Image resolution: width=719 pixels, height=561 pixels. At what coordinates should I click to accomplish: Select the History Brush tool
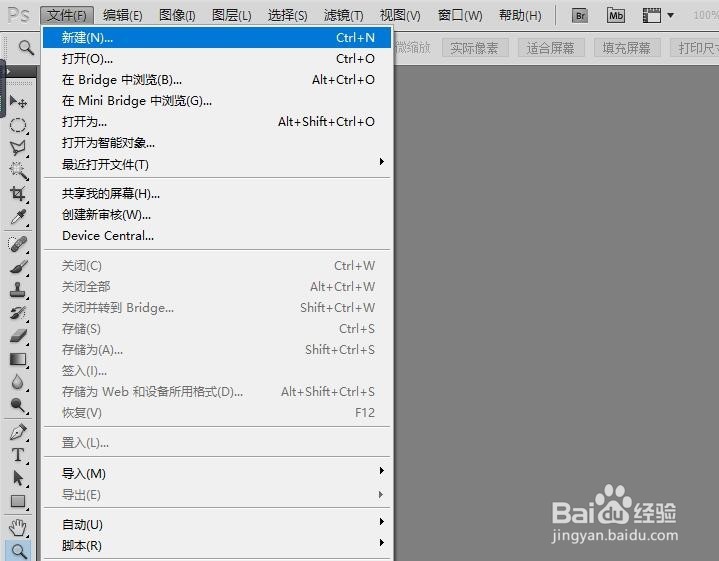tap(18, 313)
